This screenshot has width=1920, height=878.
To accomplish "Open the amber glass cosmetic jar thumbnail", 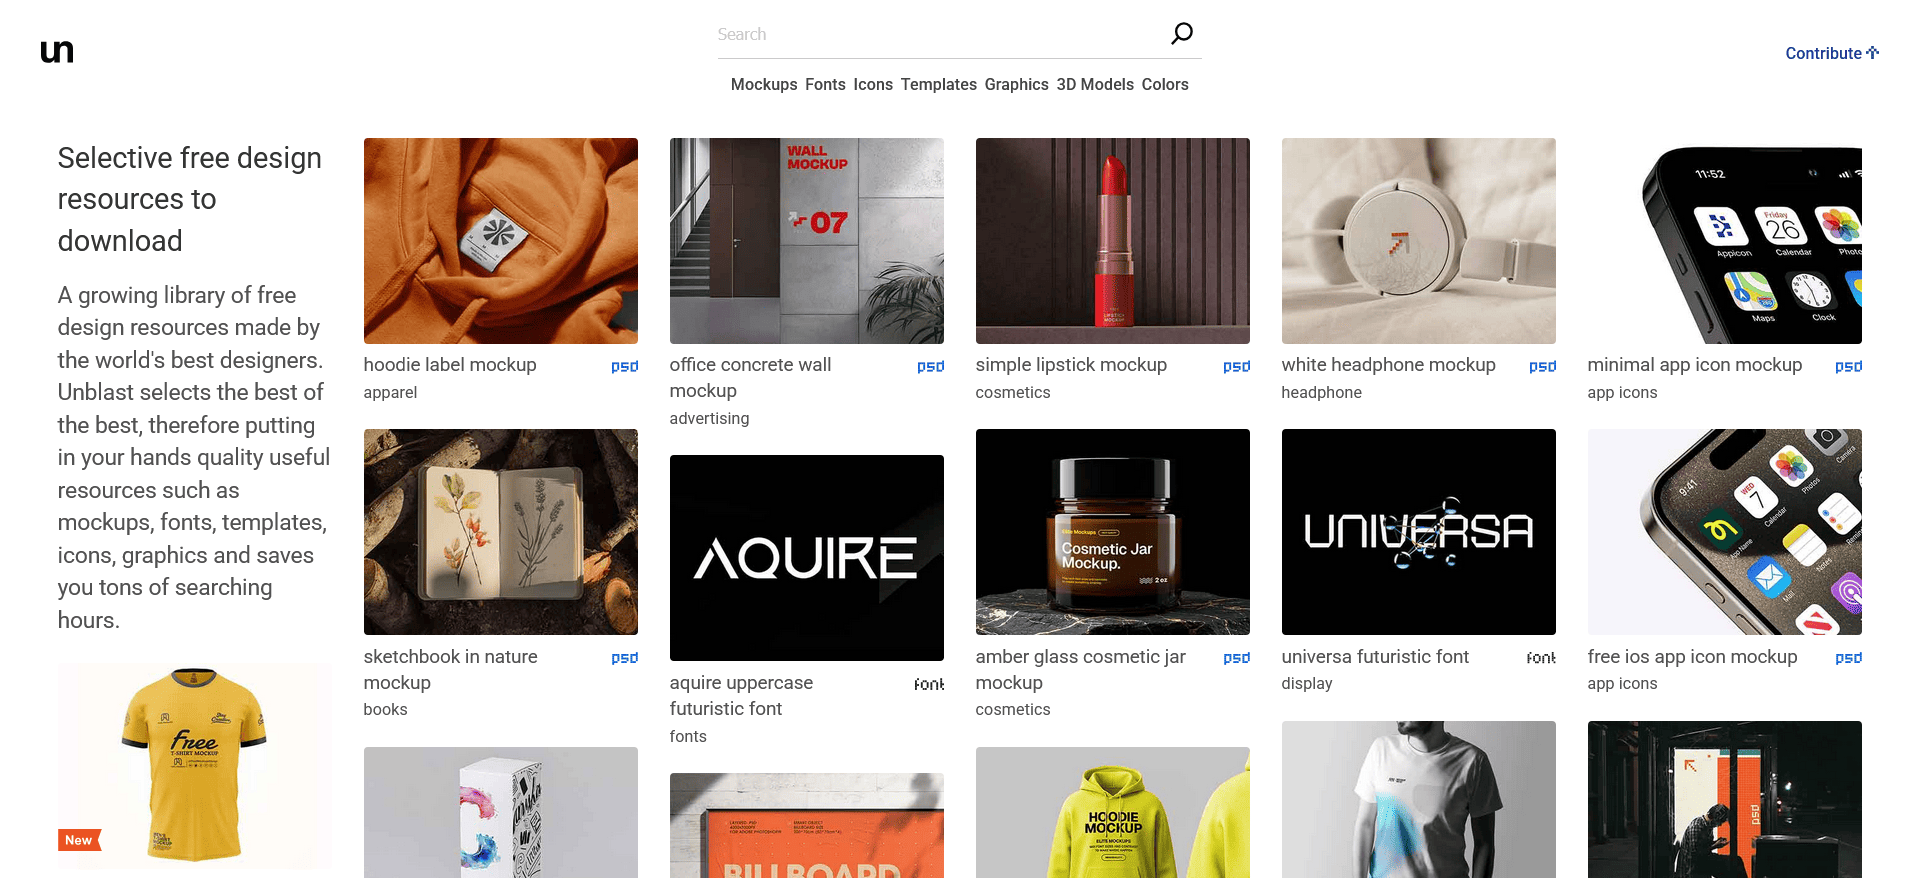I will pyautogui.click(x=1112, y=532).
